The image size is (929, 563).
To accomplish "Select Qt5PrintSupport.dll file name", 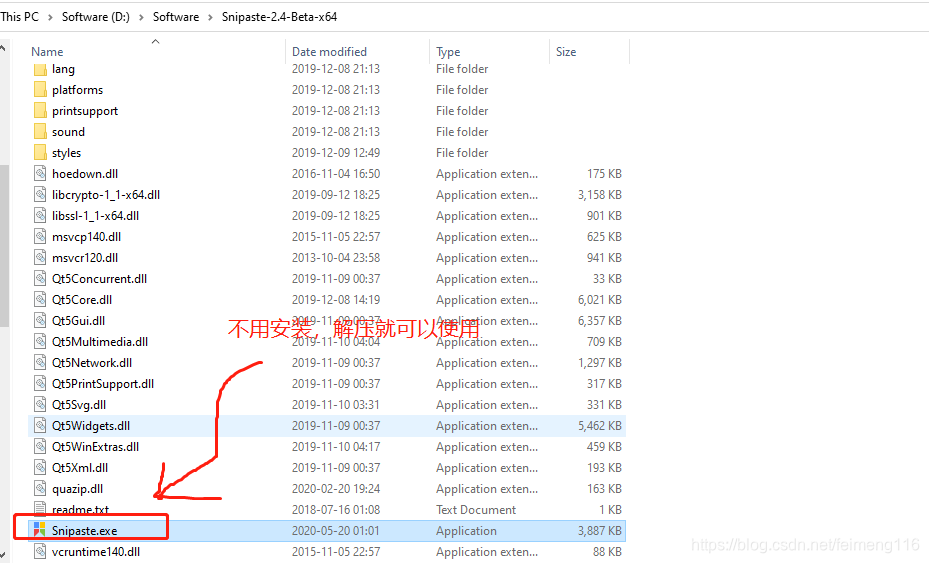I will tap(103, 384).
